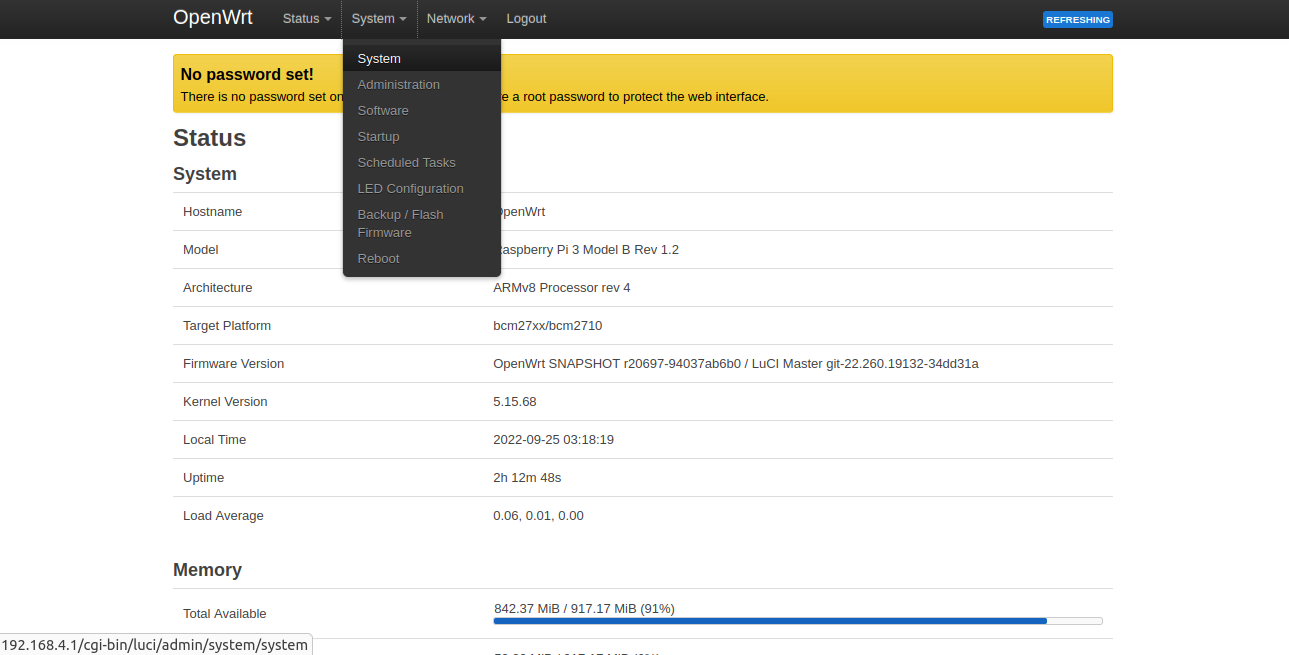
Task: Choose Reboot from the System menu
Action: click(x=422, y=259)
